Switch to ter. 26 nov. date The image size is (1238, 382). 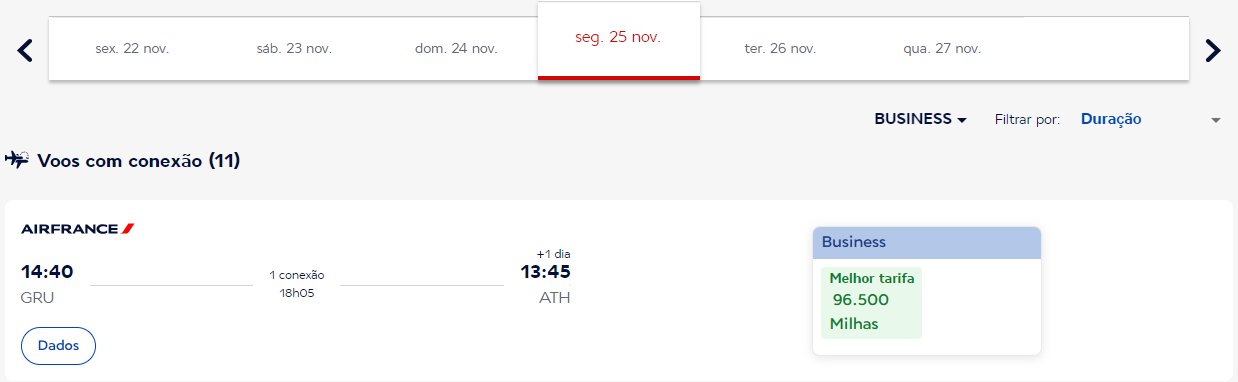(x=781, y=48)
